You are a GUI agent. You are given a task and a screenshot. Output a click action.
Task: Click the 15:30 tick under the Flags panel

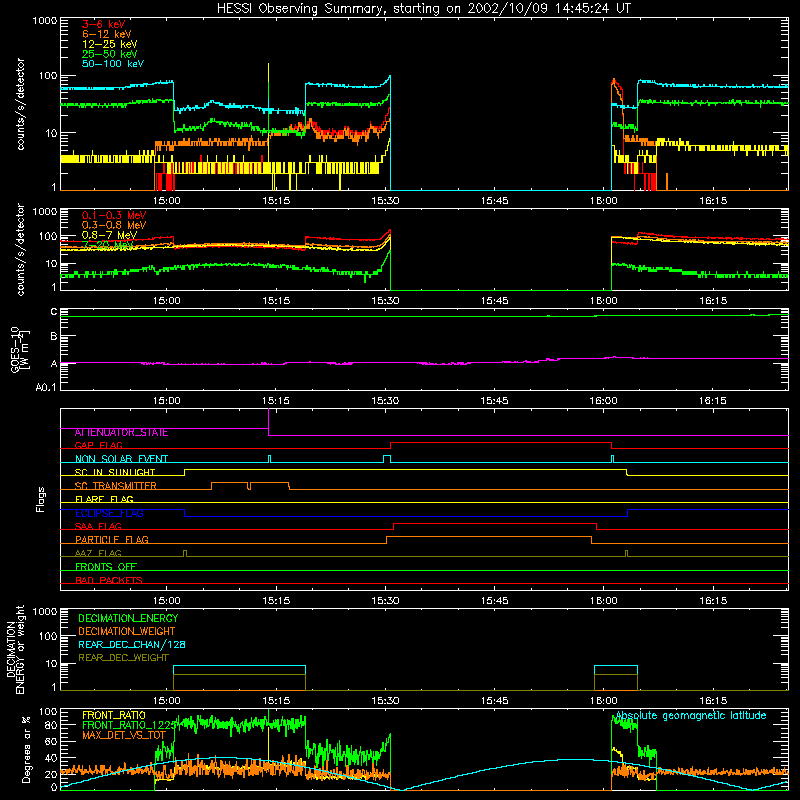coord(385,601)
